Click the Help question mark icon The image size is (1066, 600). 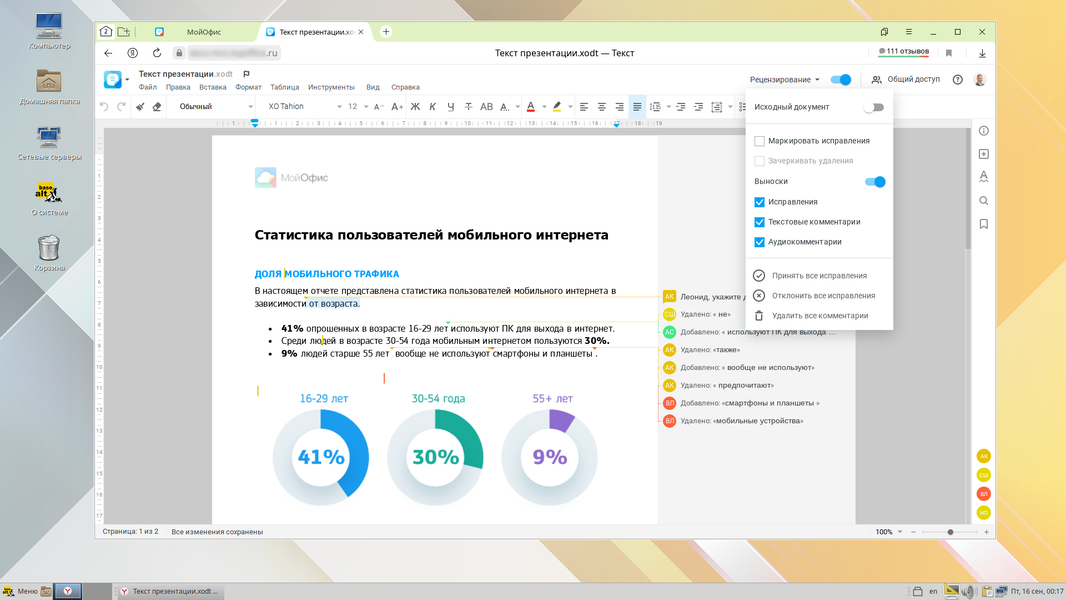957,80
